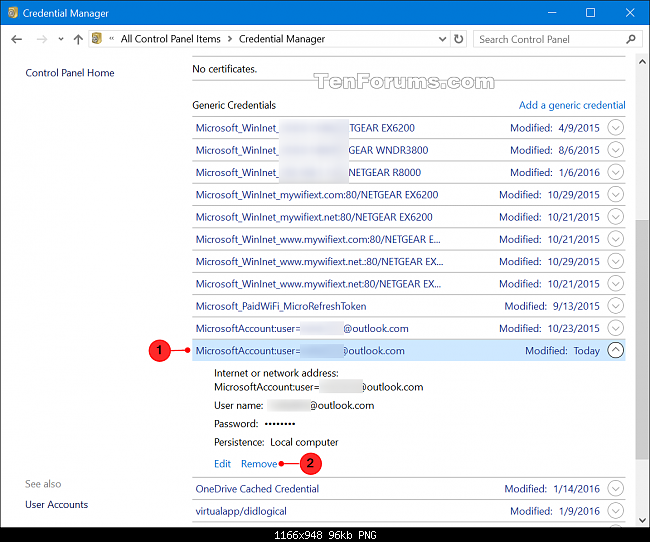Expand OneDrive Cached Credential chevron
The width and height of the screenshot is (650, 542).
point(616,489)
